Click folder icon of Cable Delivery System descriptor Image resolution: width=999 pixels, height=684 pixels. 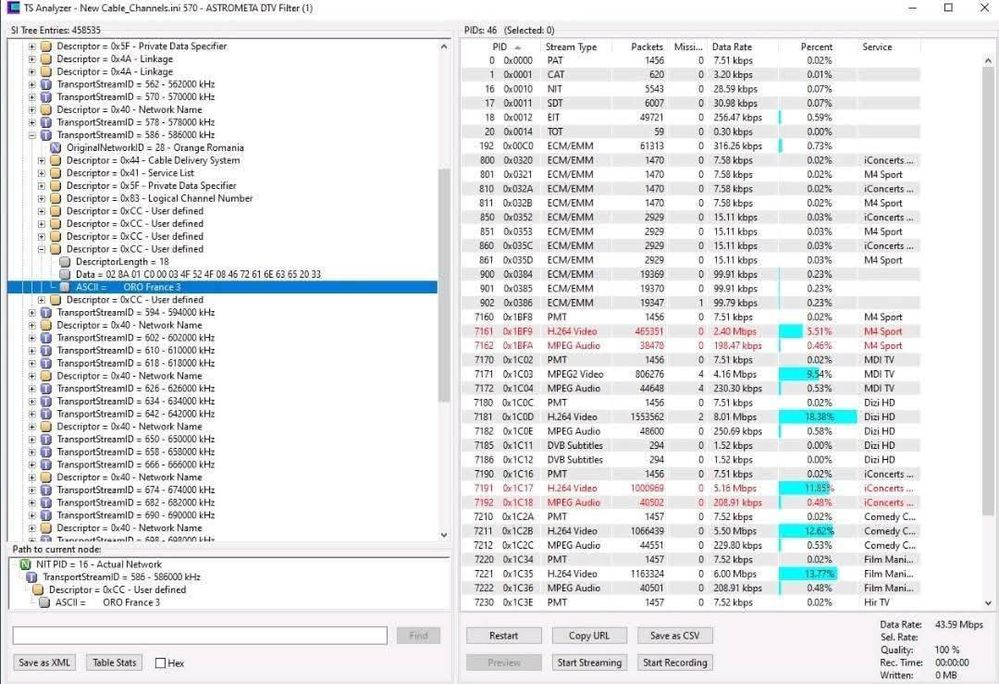tap(56, 161)
